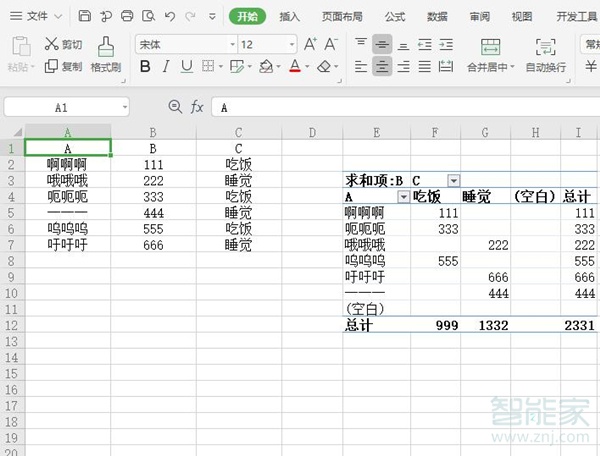Open the borders dropdown arrow
The width and height of the screenshot is (600, 456).
(221, 67)
